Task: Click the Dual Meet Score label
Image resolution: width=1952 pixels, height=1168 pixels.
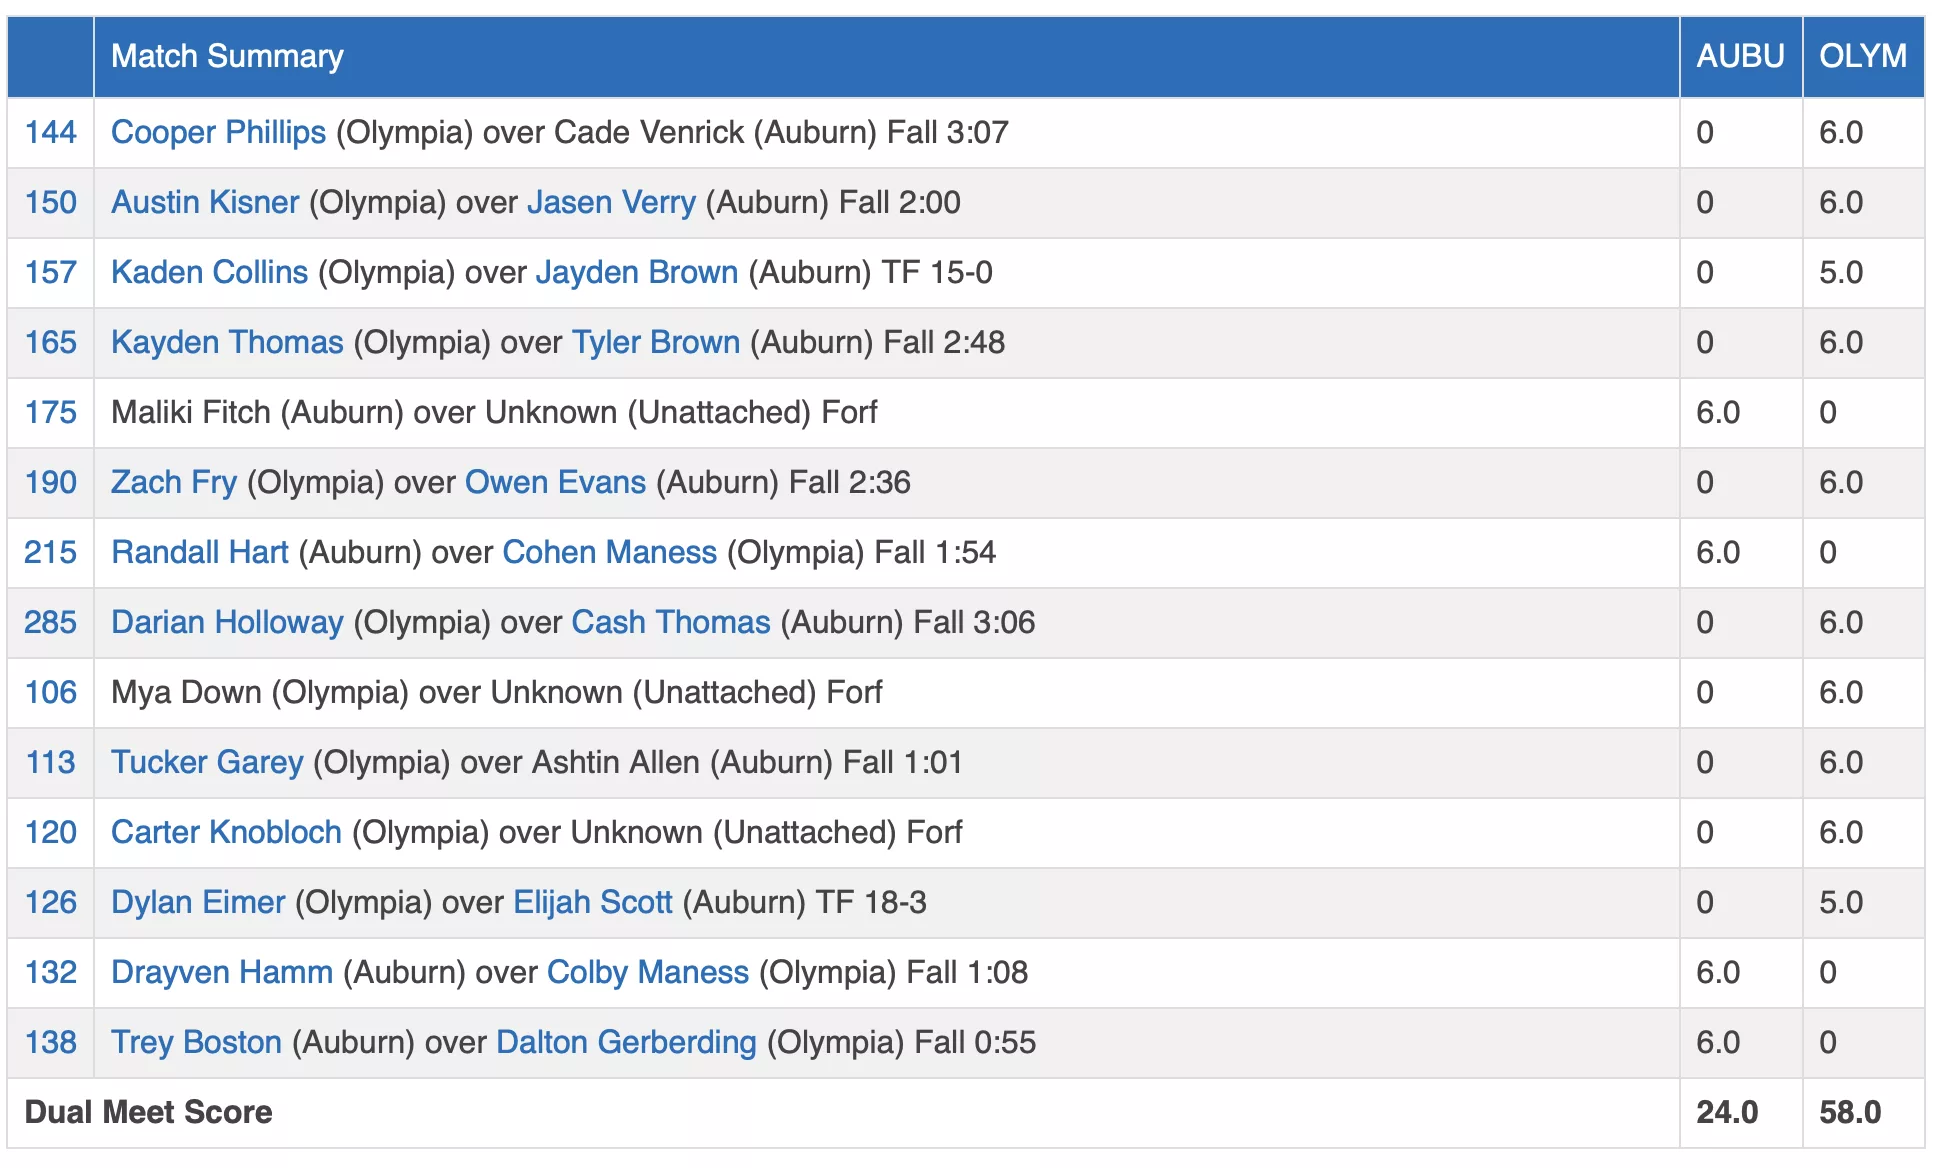Action: click(148, 1112)
